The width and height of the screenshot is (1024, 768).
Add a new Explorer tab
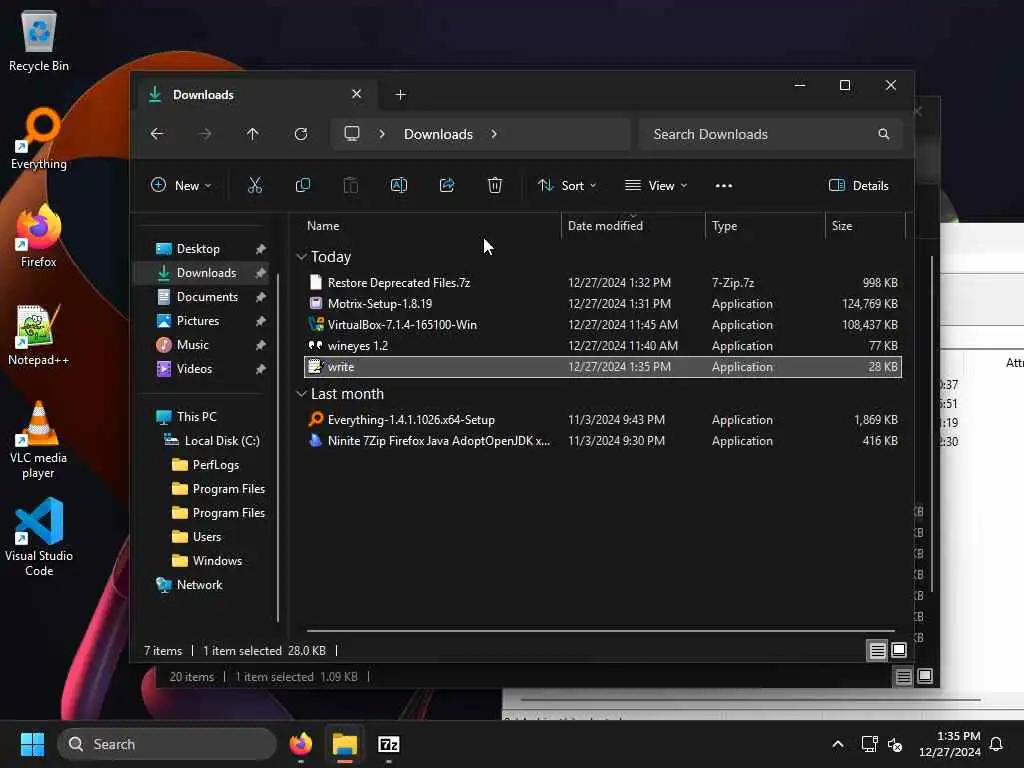coord(400,95)
